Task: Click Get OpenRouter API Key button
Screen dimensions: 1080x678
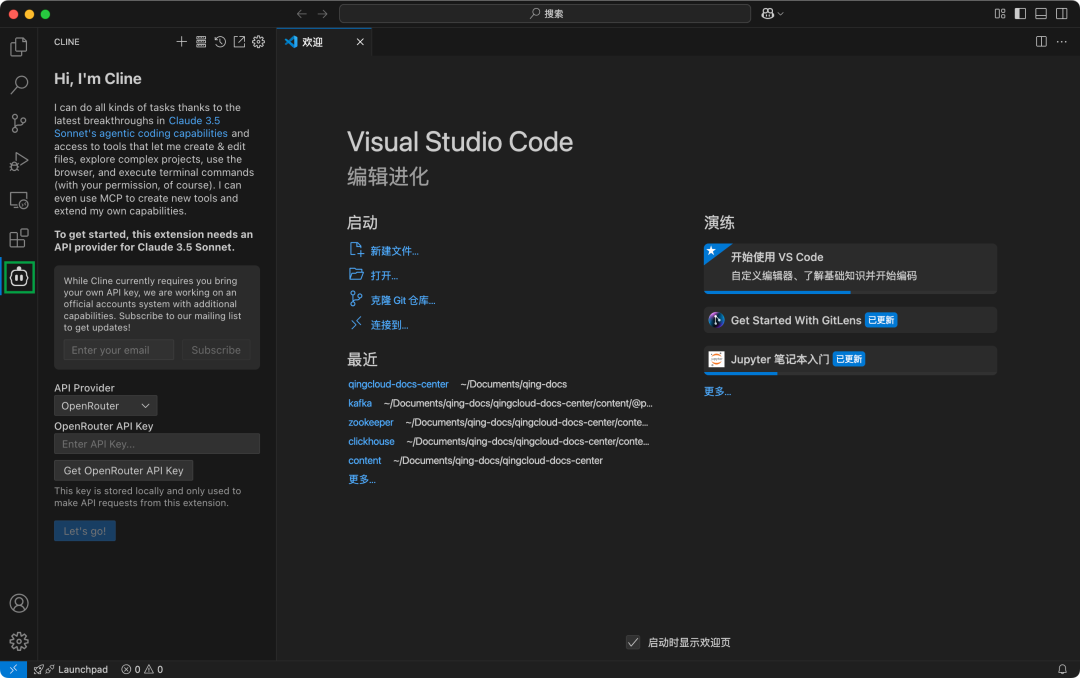Action: pos(123,470)
